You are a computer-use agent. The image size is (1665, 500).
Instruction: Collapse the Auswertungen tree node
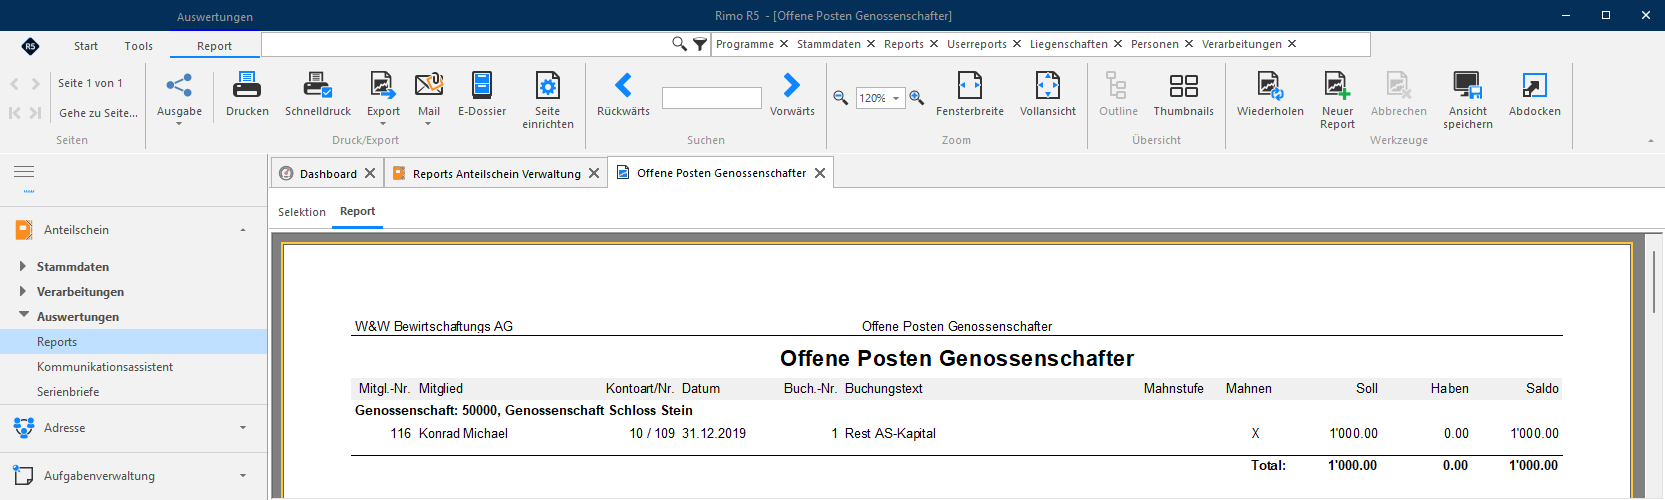tap(23, 315)
